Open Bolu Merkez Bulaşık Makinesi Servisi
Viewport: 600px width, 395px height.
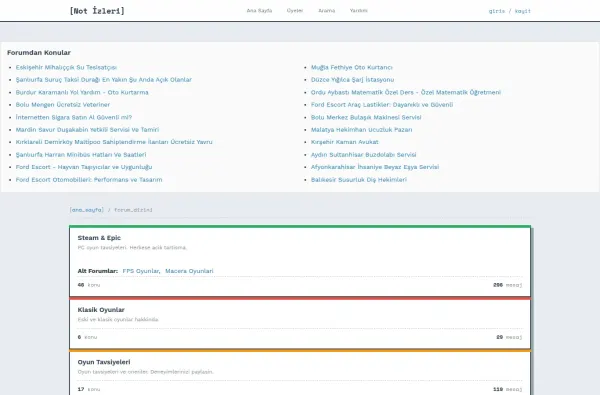[366, 117]
